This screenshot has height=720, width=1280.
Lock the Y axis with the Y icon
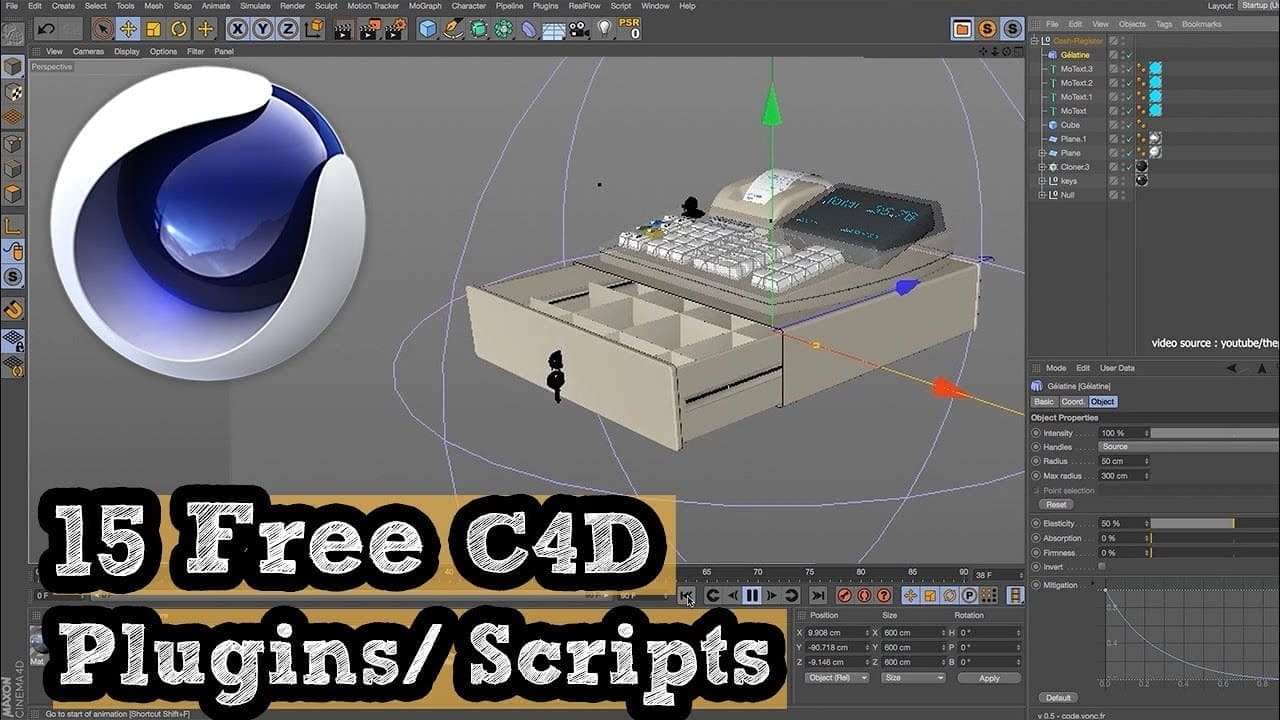(262, 30)
